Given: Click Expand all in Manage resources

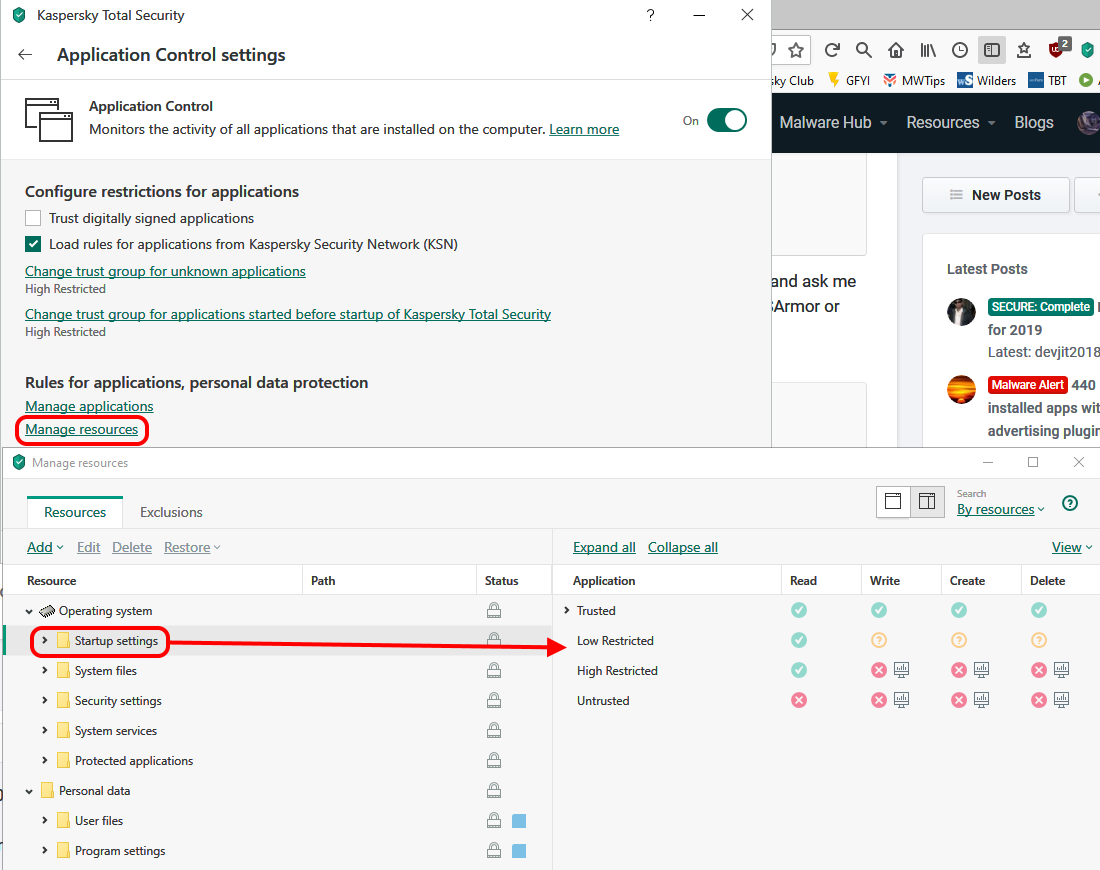Looking at the screenshot, I should pos(604,547).
